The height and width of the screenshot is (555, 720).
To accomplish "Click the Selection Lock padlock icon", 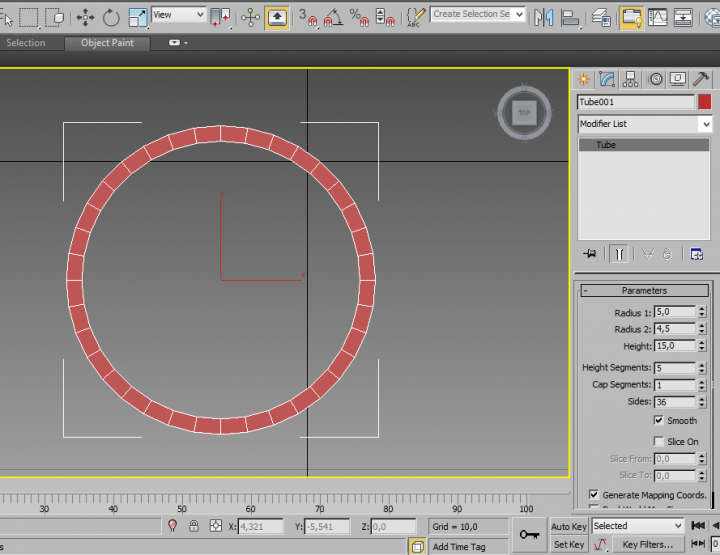I will pyautogui.click(x=193, y=526).
